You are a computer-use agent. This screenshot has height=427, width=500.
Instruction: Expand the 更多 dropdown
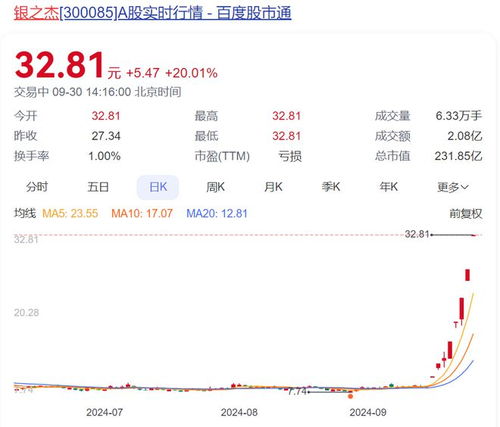453,187
